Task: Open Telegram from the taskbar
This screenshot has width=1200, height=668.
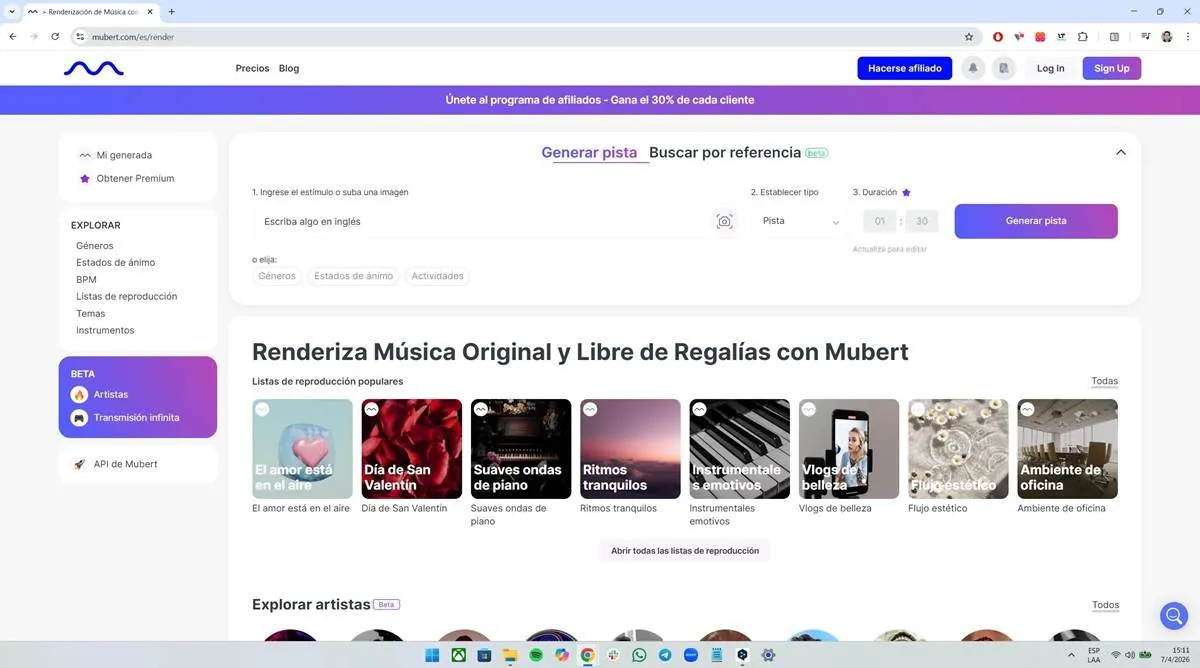Action: [665, 655]
